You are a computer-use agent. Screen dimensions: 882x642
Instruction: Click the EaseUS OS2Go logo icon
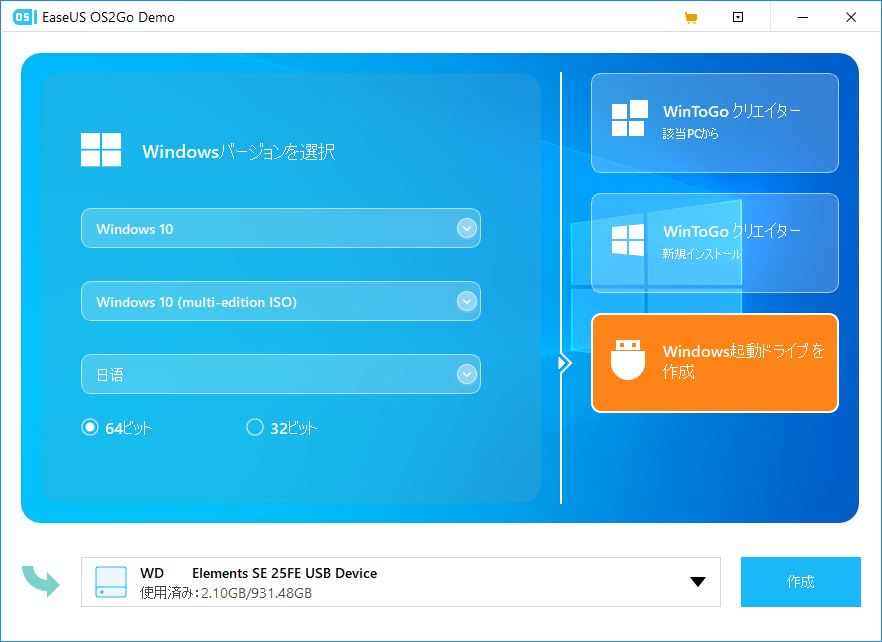23,17
